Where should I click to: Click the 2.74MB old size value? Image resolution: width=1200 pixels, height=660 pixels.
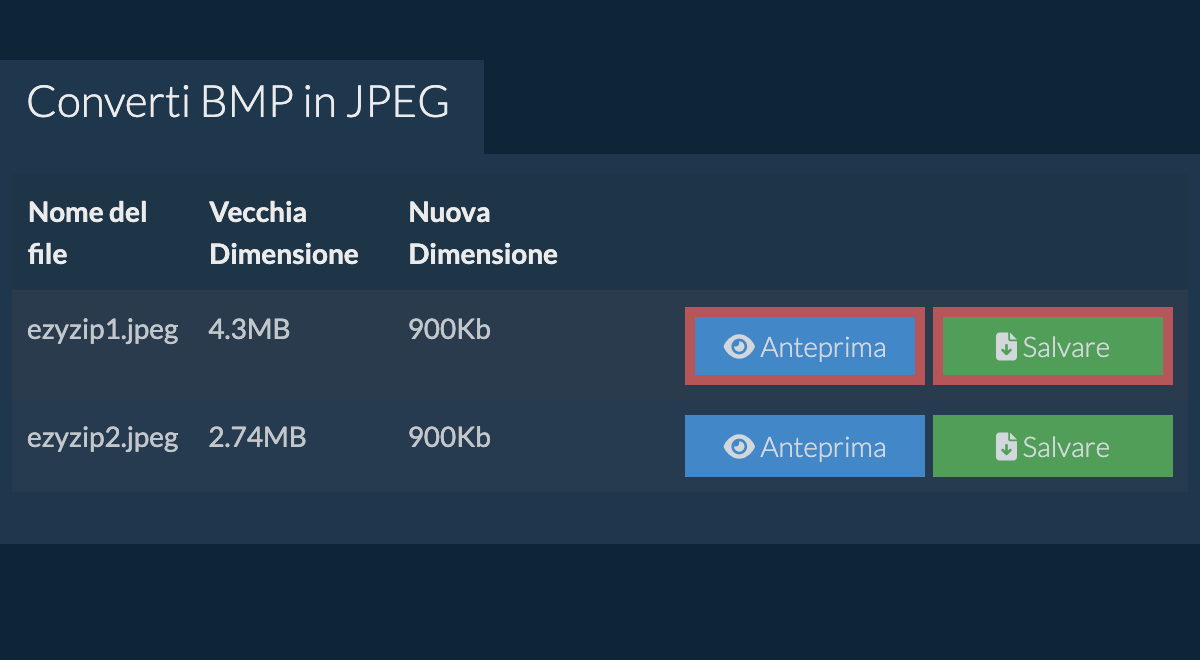(x=257, y=438)
